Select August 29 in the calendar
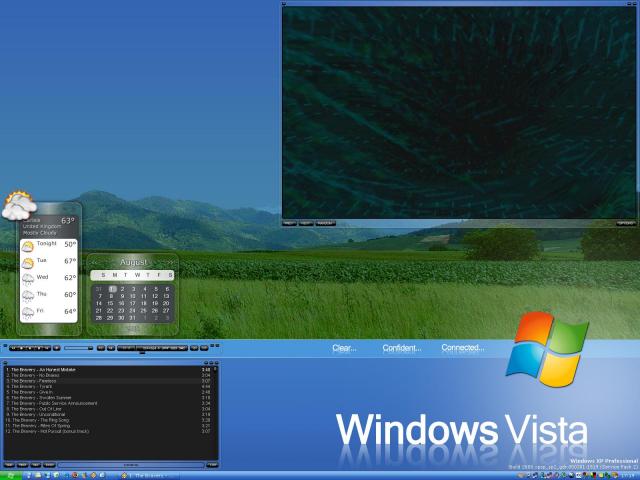This screenshot has width=640, height=480. (110, 318)
